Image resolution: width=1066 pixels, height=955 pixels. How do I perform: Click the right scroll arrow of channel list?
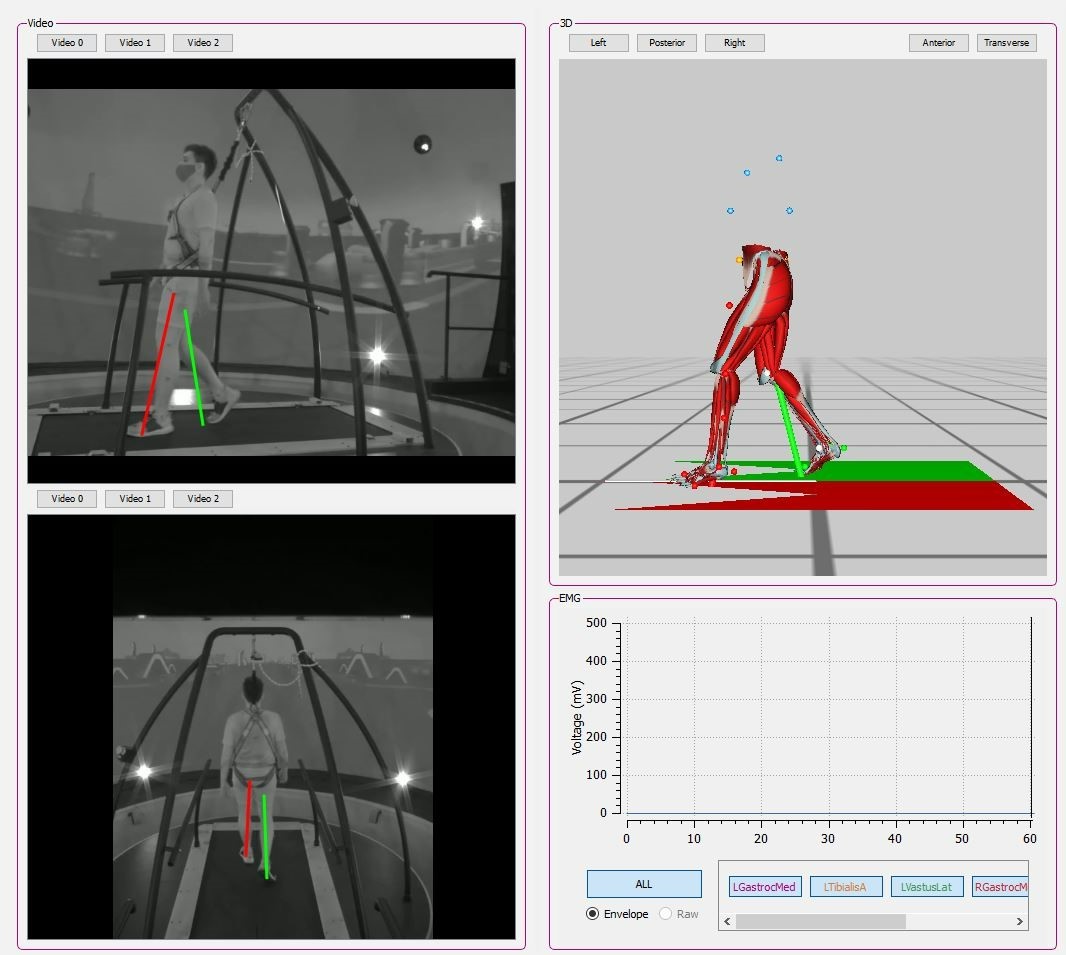1020,922
